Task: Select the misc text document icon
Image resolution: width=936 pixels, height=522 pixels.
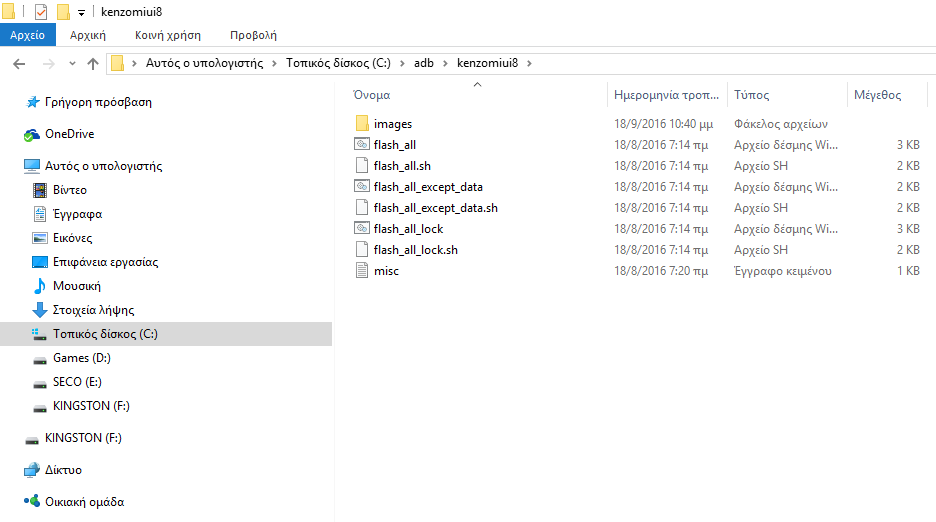Action: point(362,271)
